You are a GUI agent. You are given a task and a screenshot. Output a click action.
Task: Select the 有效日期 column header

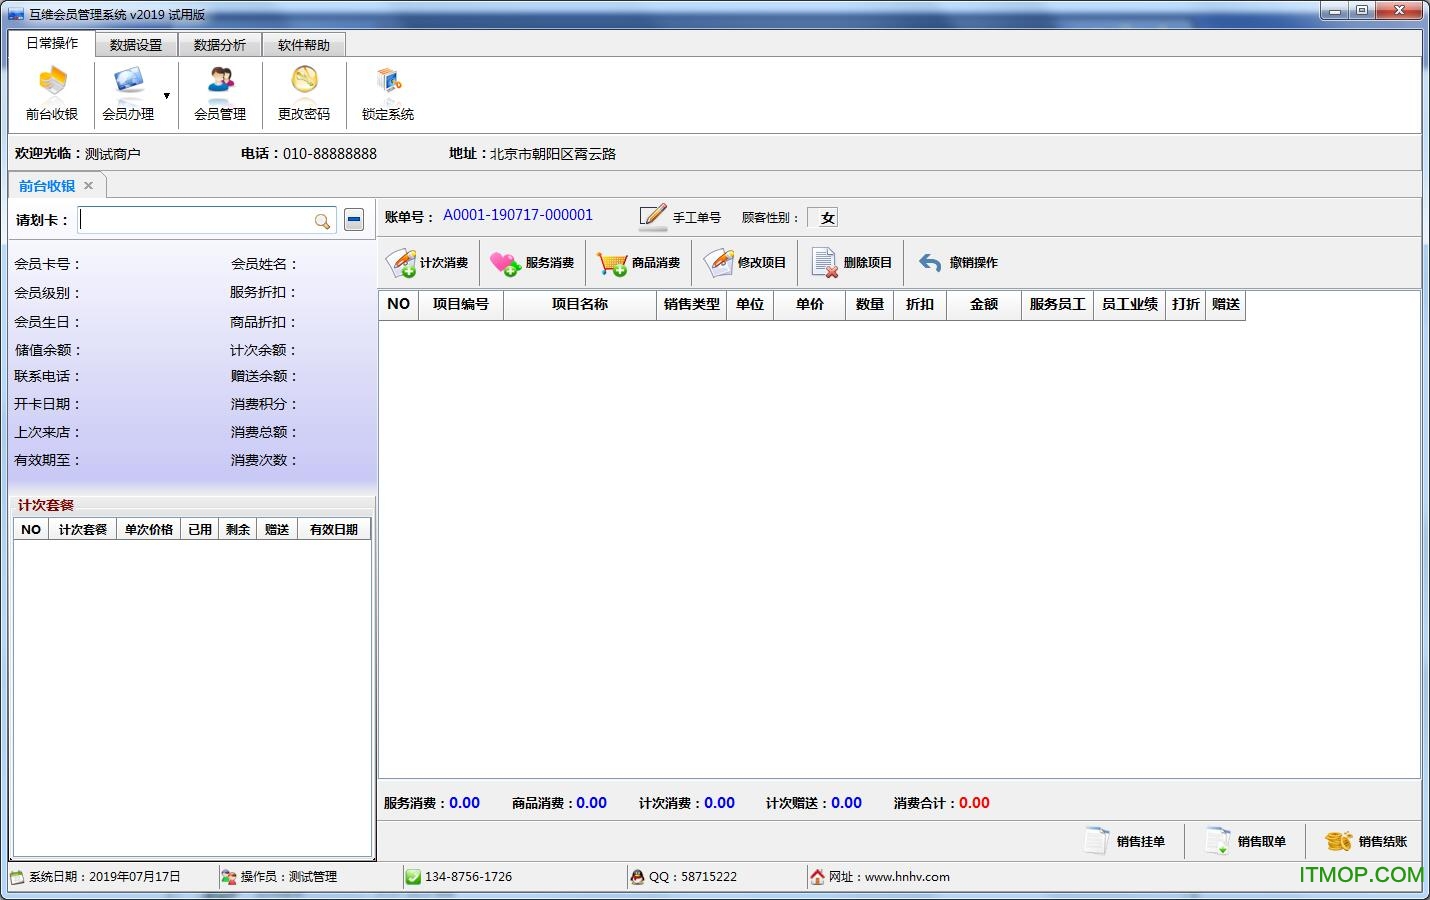coord(334,529)
